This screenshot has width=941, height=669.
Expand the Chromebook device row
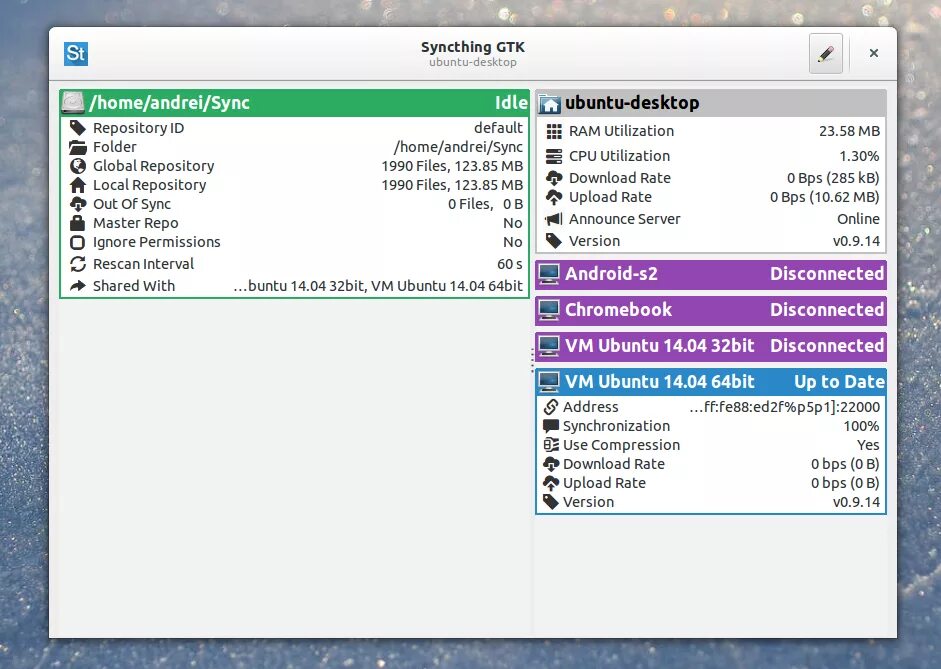point(711,310)
